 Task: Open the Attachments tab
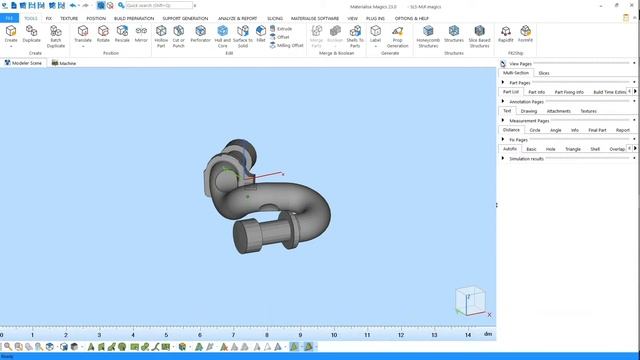[x=558, y=111]
